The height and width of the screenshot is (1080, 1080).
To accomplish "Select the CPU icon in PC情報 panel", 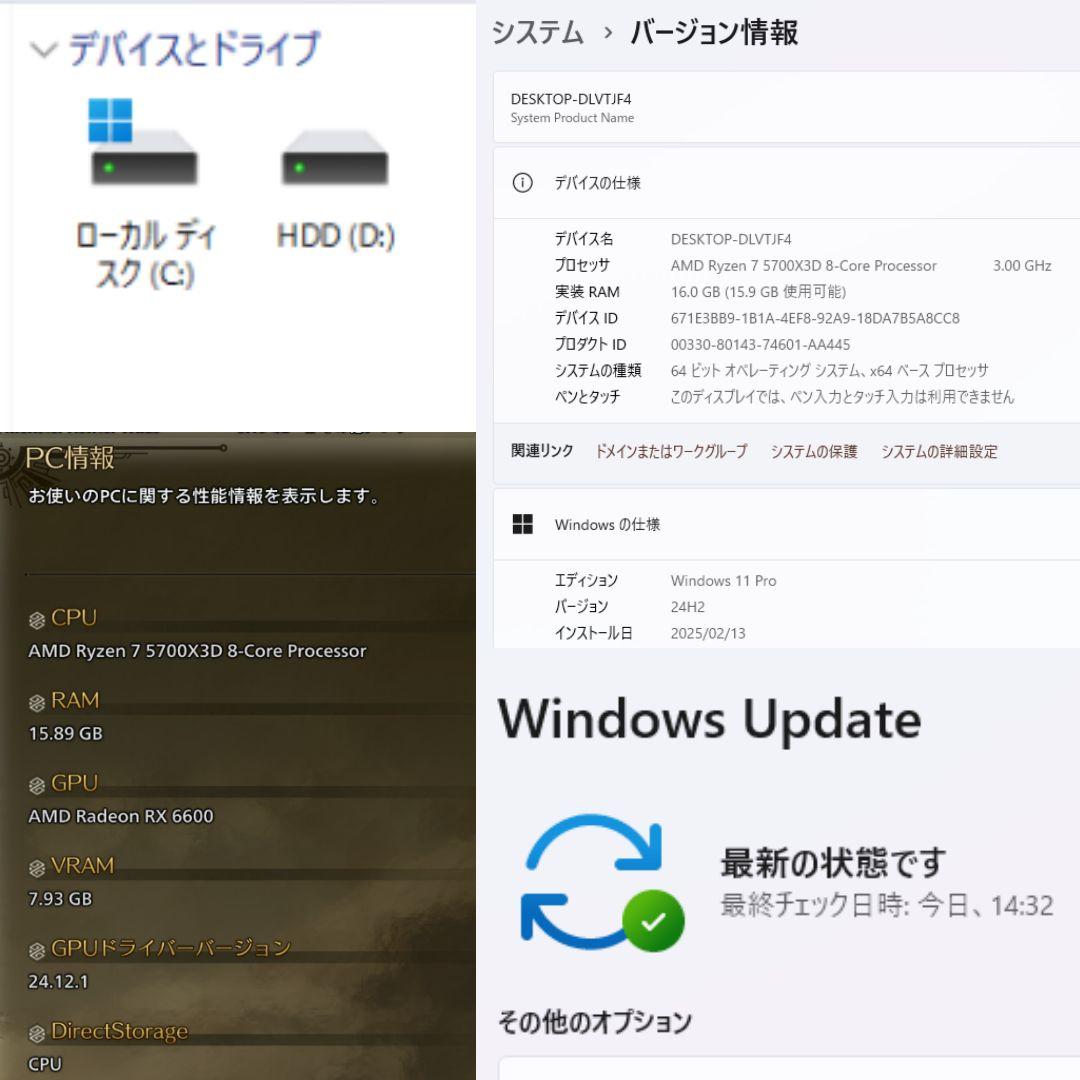I will tap(35, 617).
